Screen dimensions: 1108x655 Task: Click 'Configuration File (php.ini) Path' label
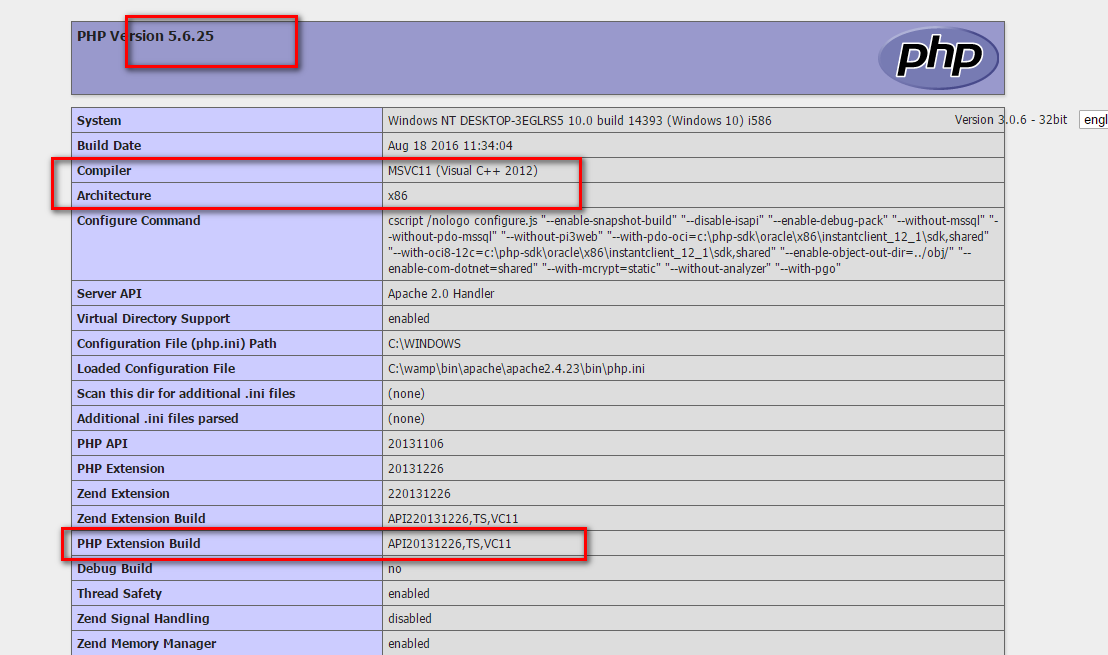tap(177, 343)
